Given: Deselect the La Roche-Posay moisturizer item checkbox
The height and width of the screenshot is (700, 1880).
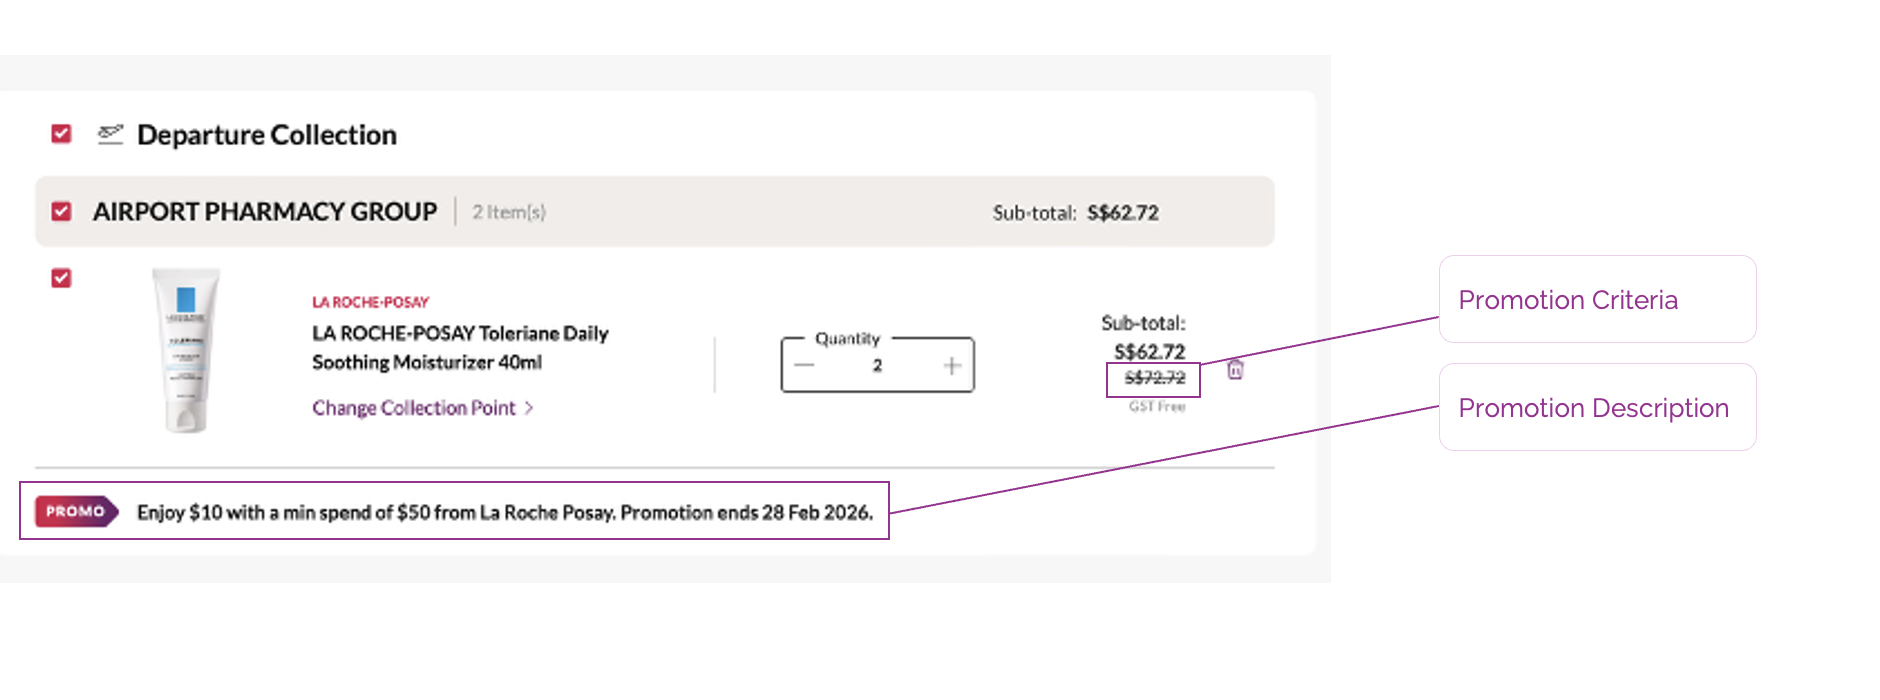Looking at the screenshot, I should coord(62,278).
